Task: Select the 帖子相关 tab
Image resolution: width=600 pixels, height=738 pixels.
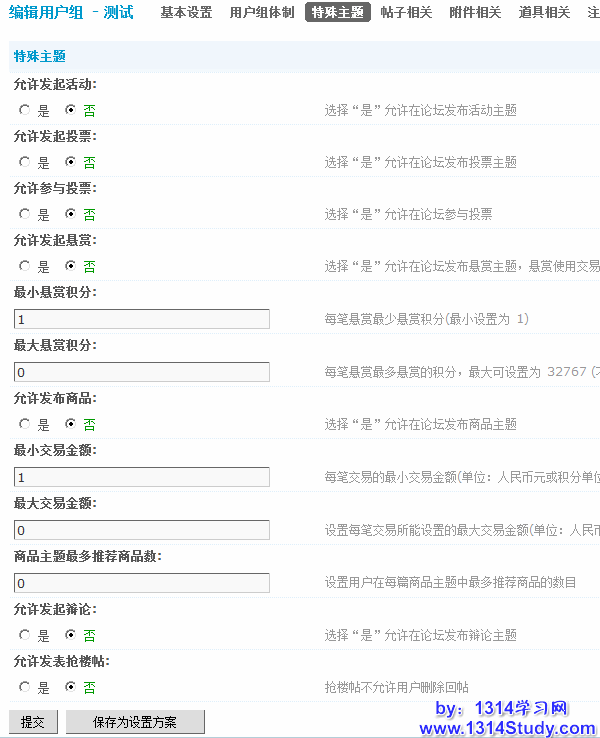Action: pyautogui.click(x=406, y=13)
